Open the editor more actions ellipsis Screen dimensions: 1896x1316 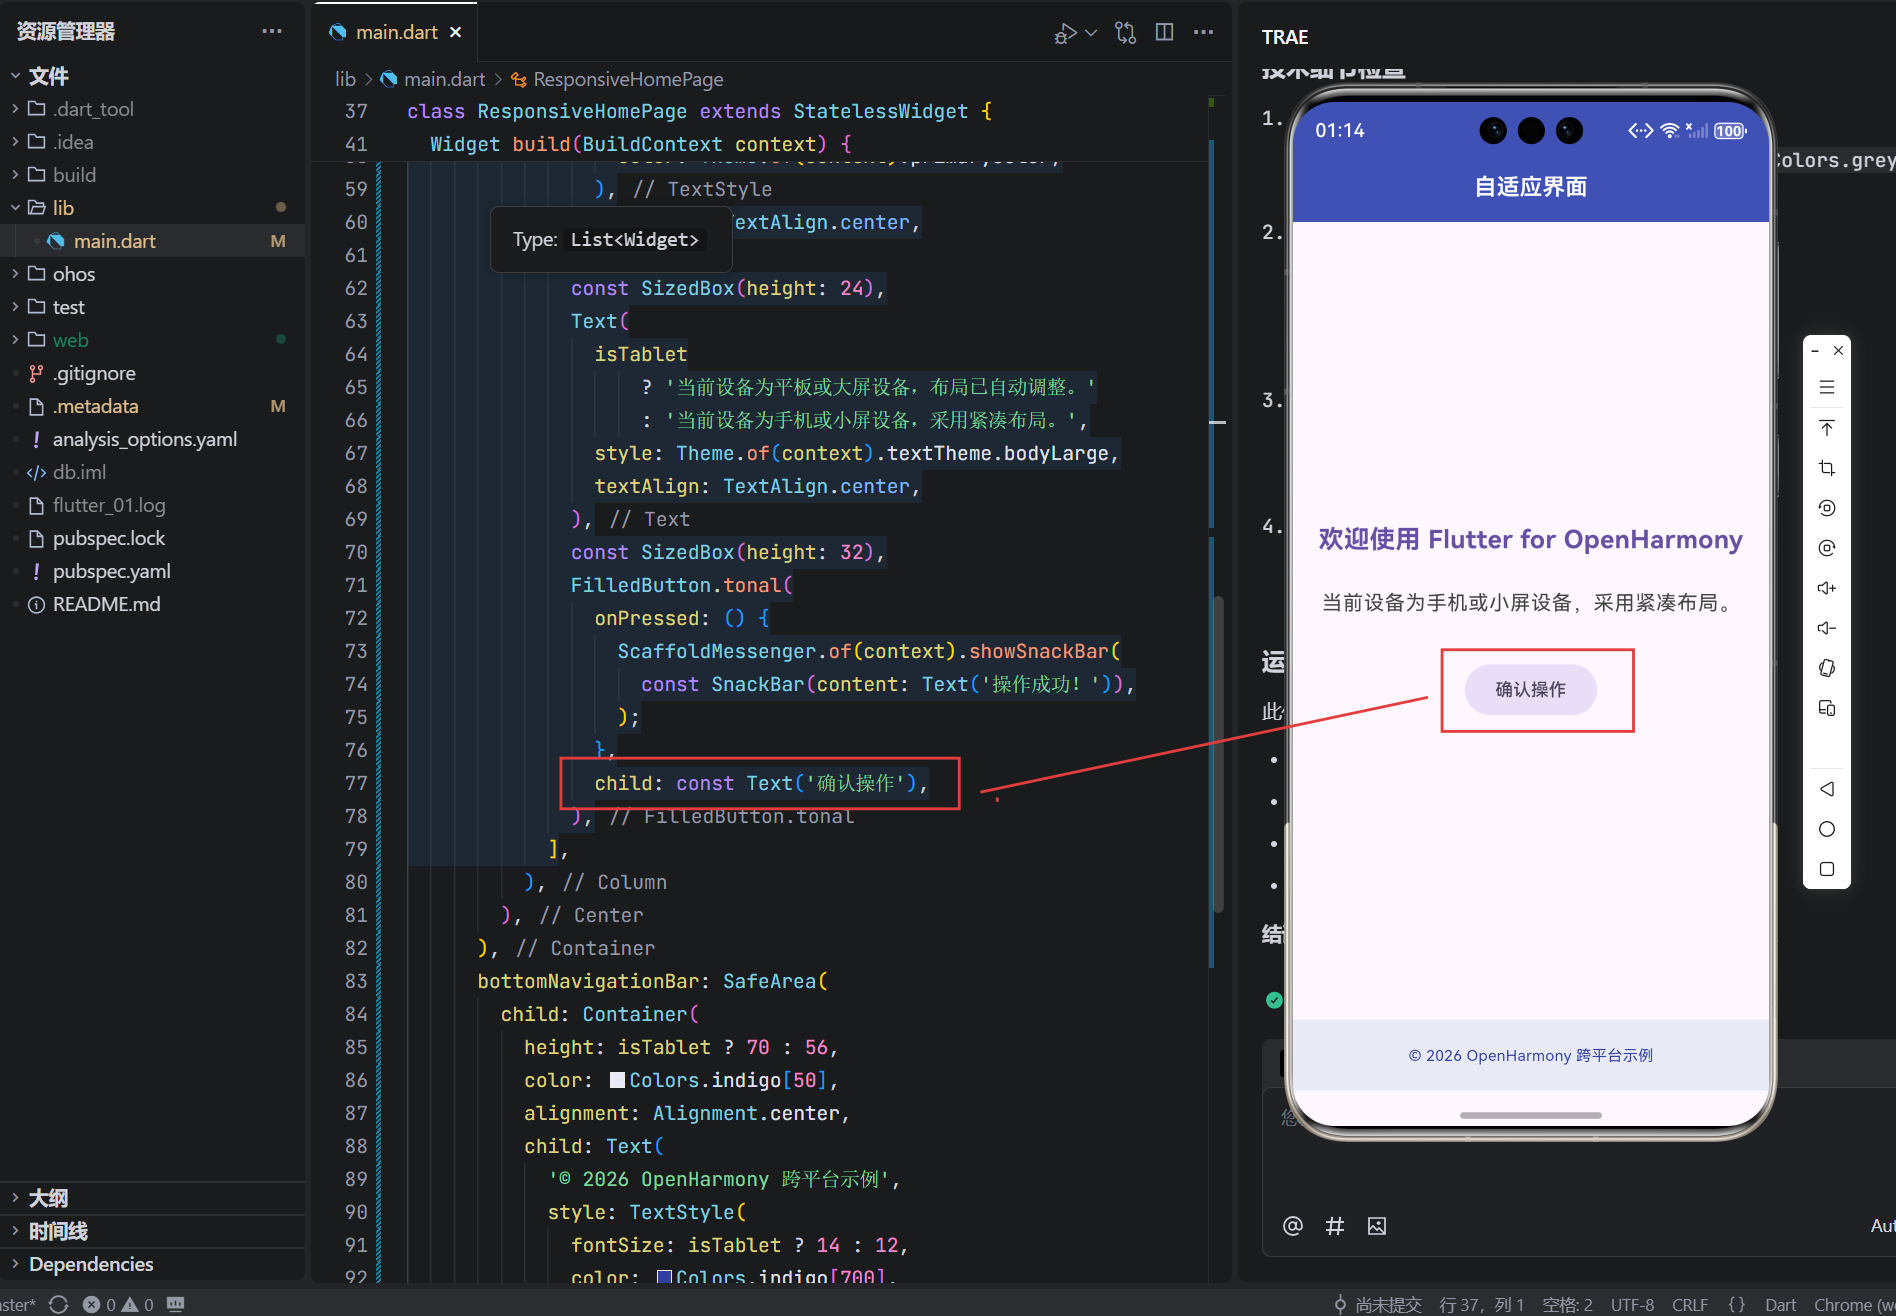point(1204,32)
